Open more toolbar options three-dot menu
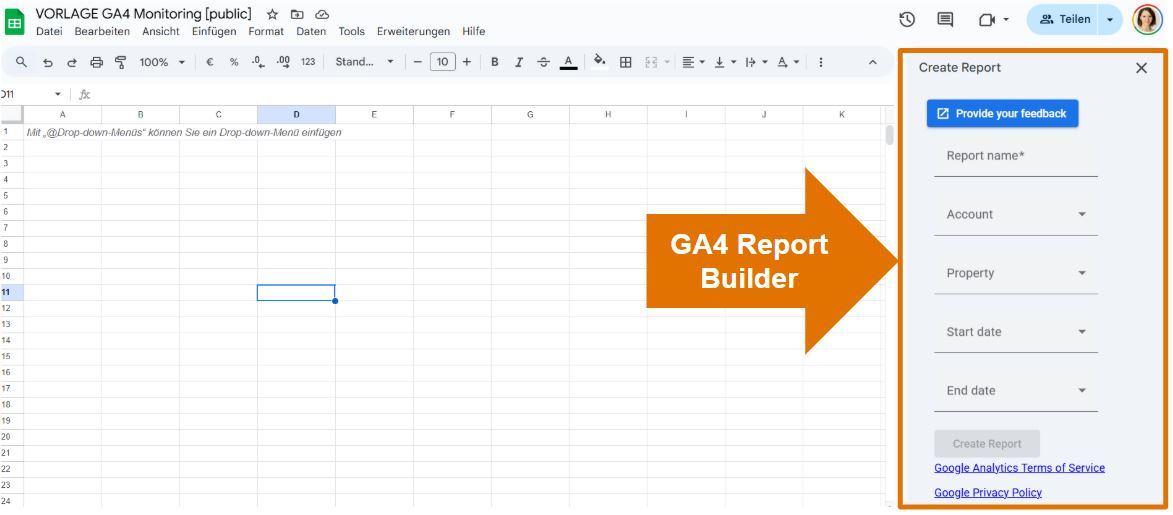This screenshot has width=1173, height=515. [x=821, y=62]
